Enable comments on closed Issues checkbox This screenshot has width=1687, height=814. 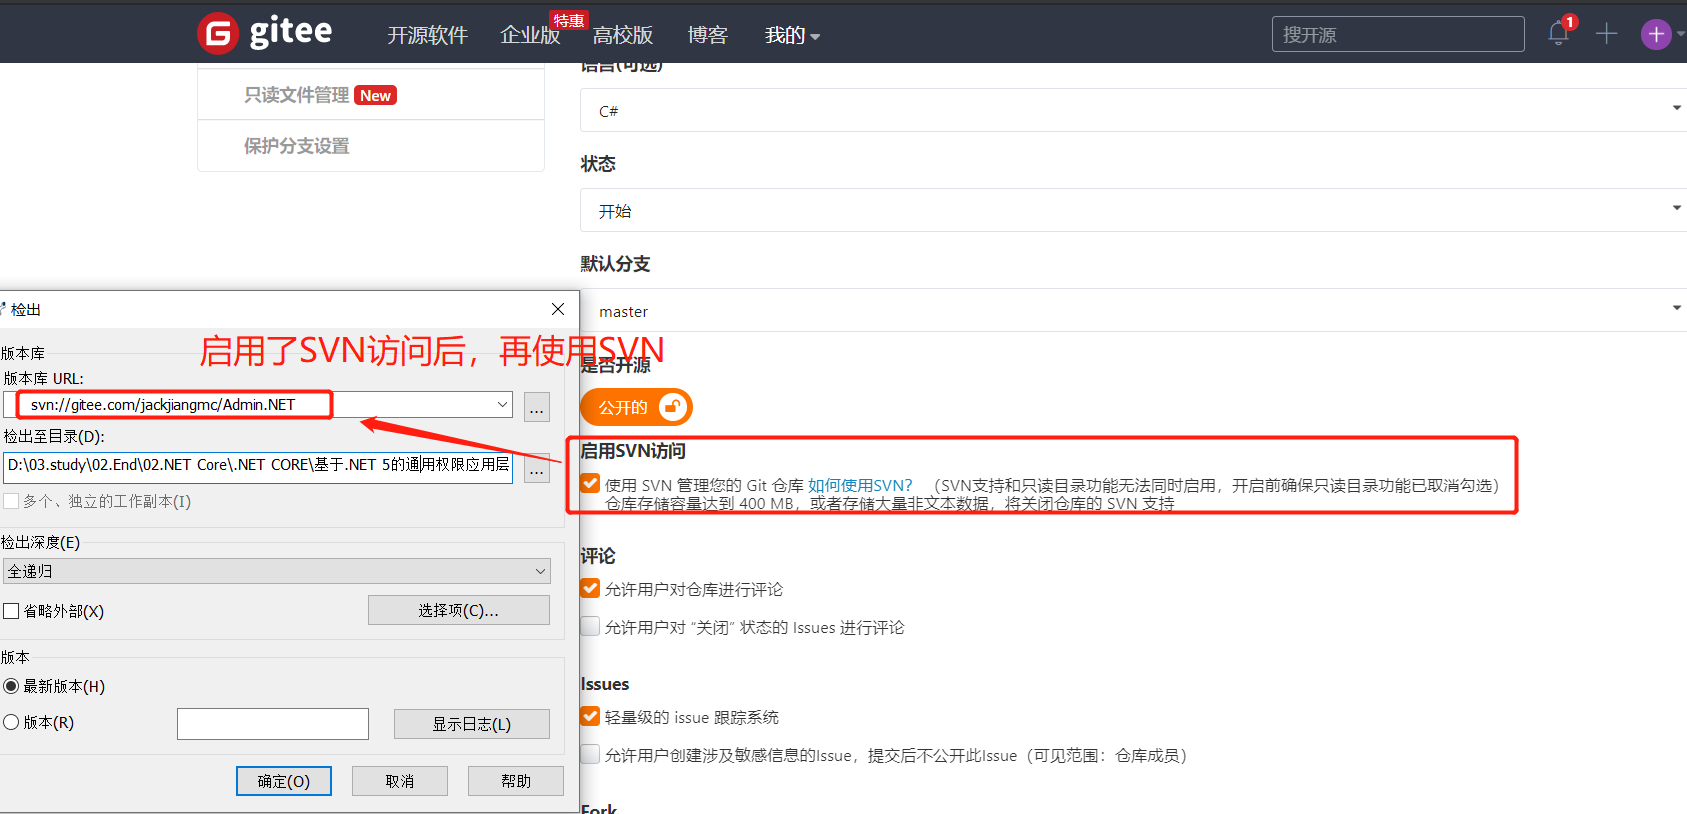tap(590, 626)
